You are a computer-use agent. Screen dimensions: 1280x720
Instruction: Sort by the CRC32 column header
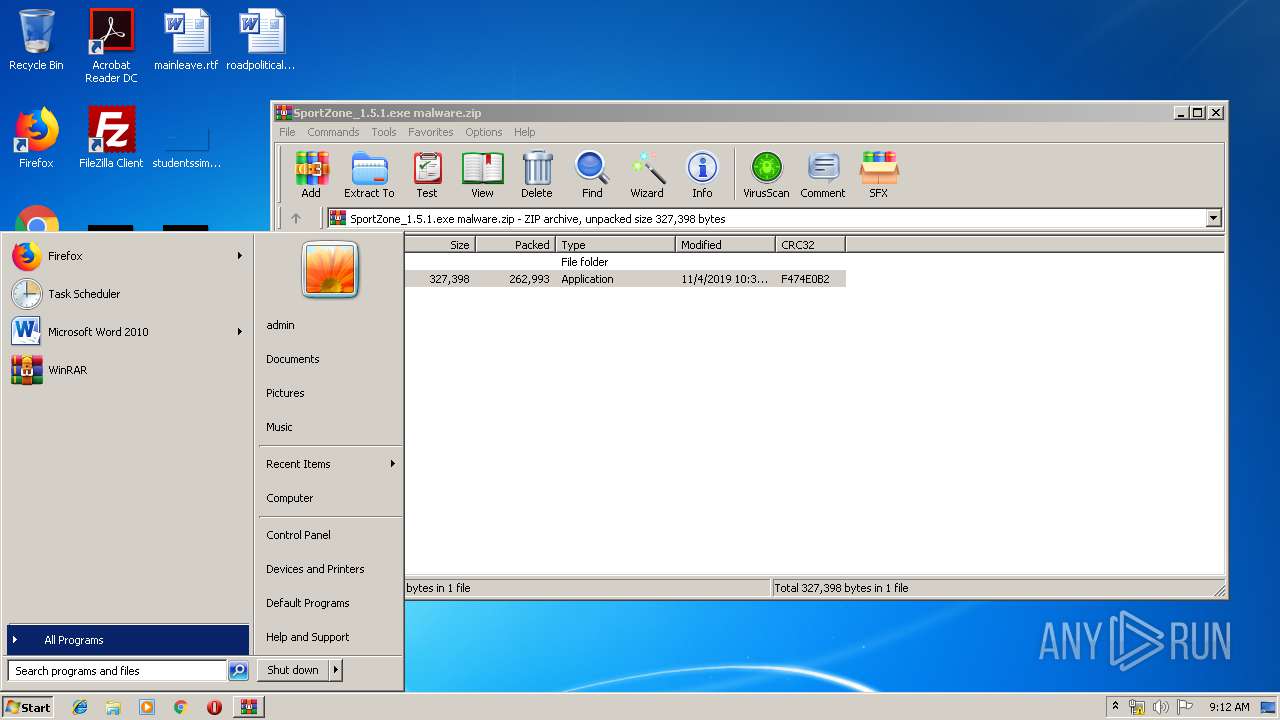pos(810,245)
